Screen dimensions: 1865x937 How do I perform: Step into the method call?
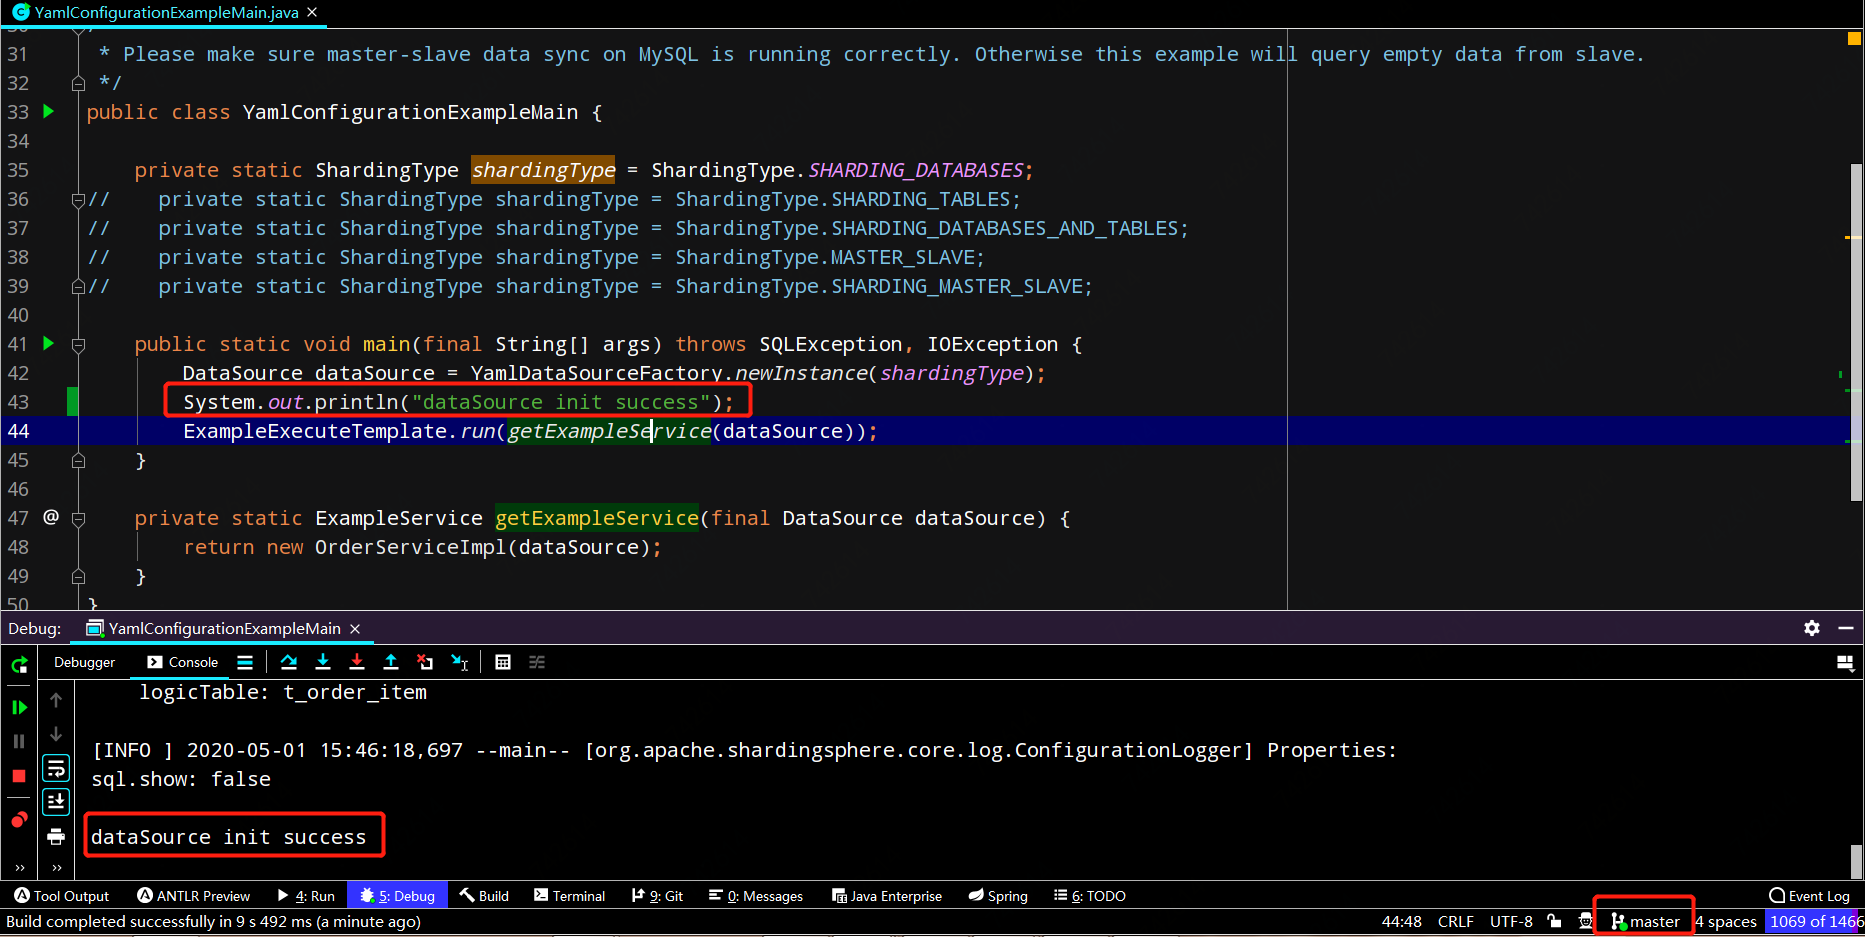tap(322, 661)
